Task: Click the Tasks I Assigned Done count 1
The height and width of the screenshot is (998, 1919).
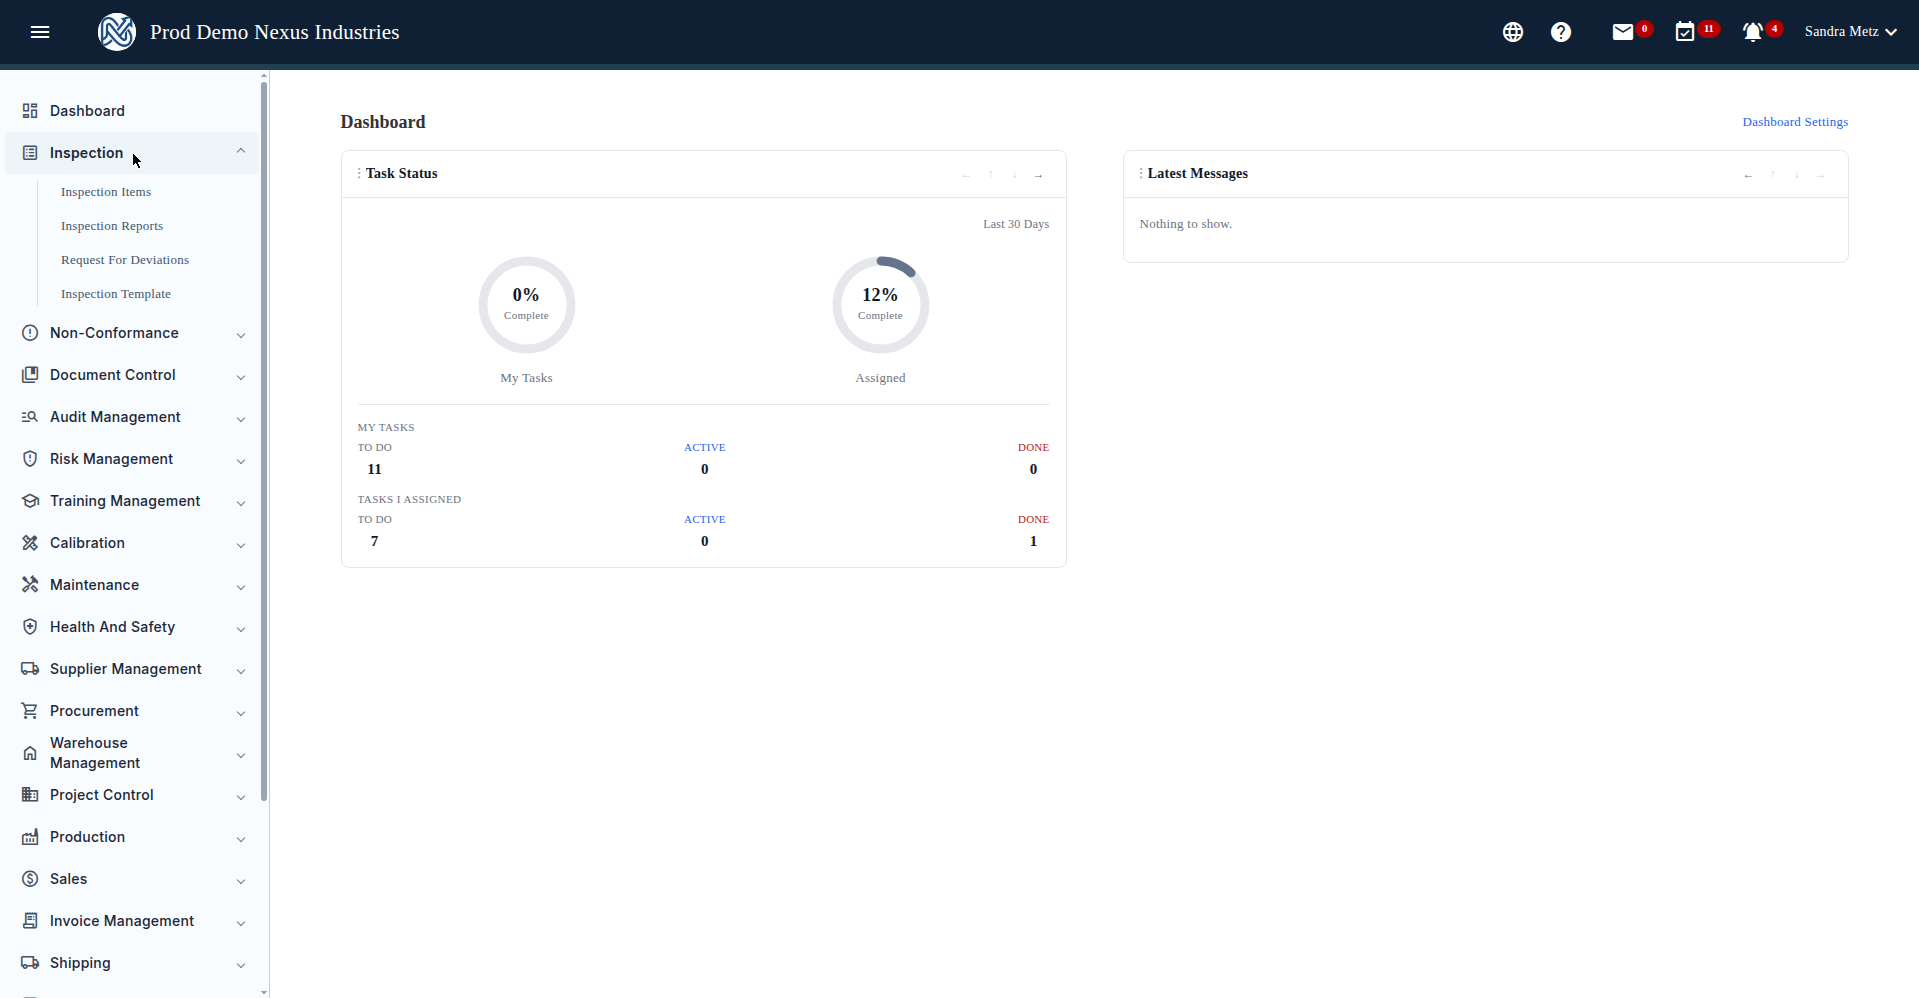Action: click(x=1033, y=541)
